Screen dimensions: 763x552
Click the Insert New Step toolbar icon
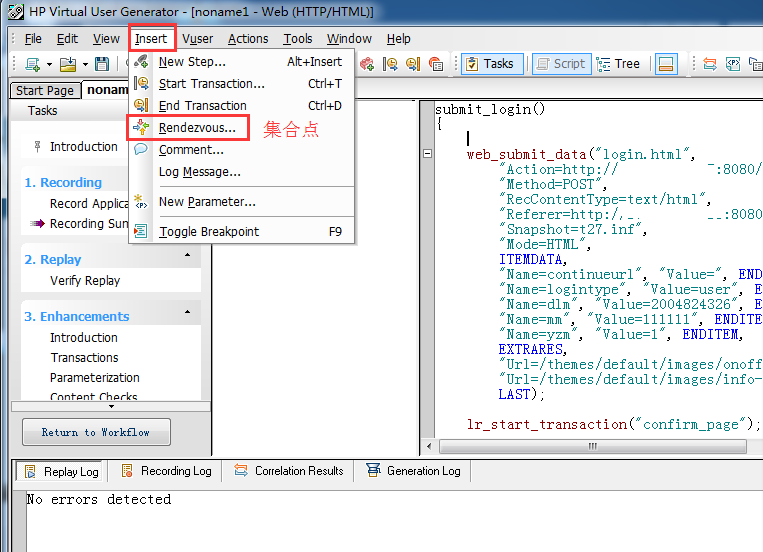(366, 64)
